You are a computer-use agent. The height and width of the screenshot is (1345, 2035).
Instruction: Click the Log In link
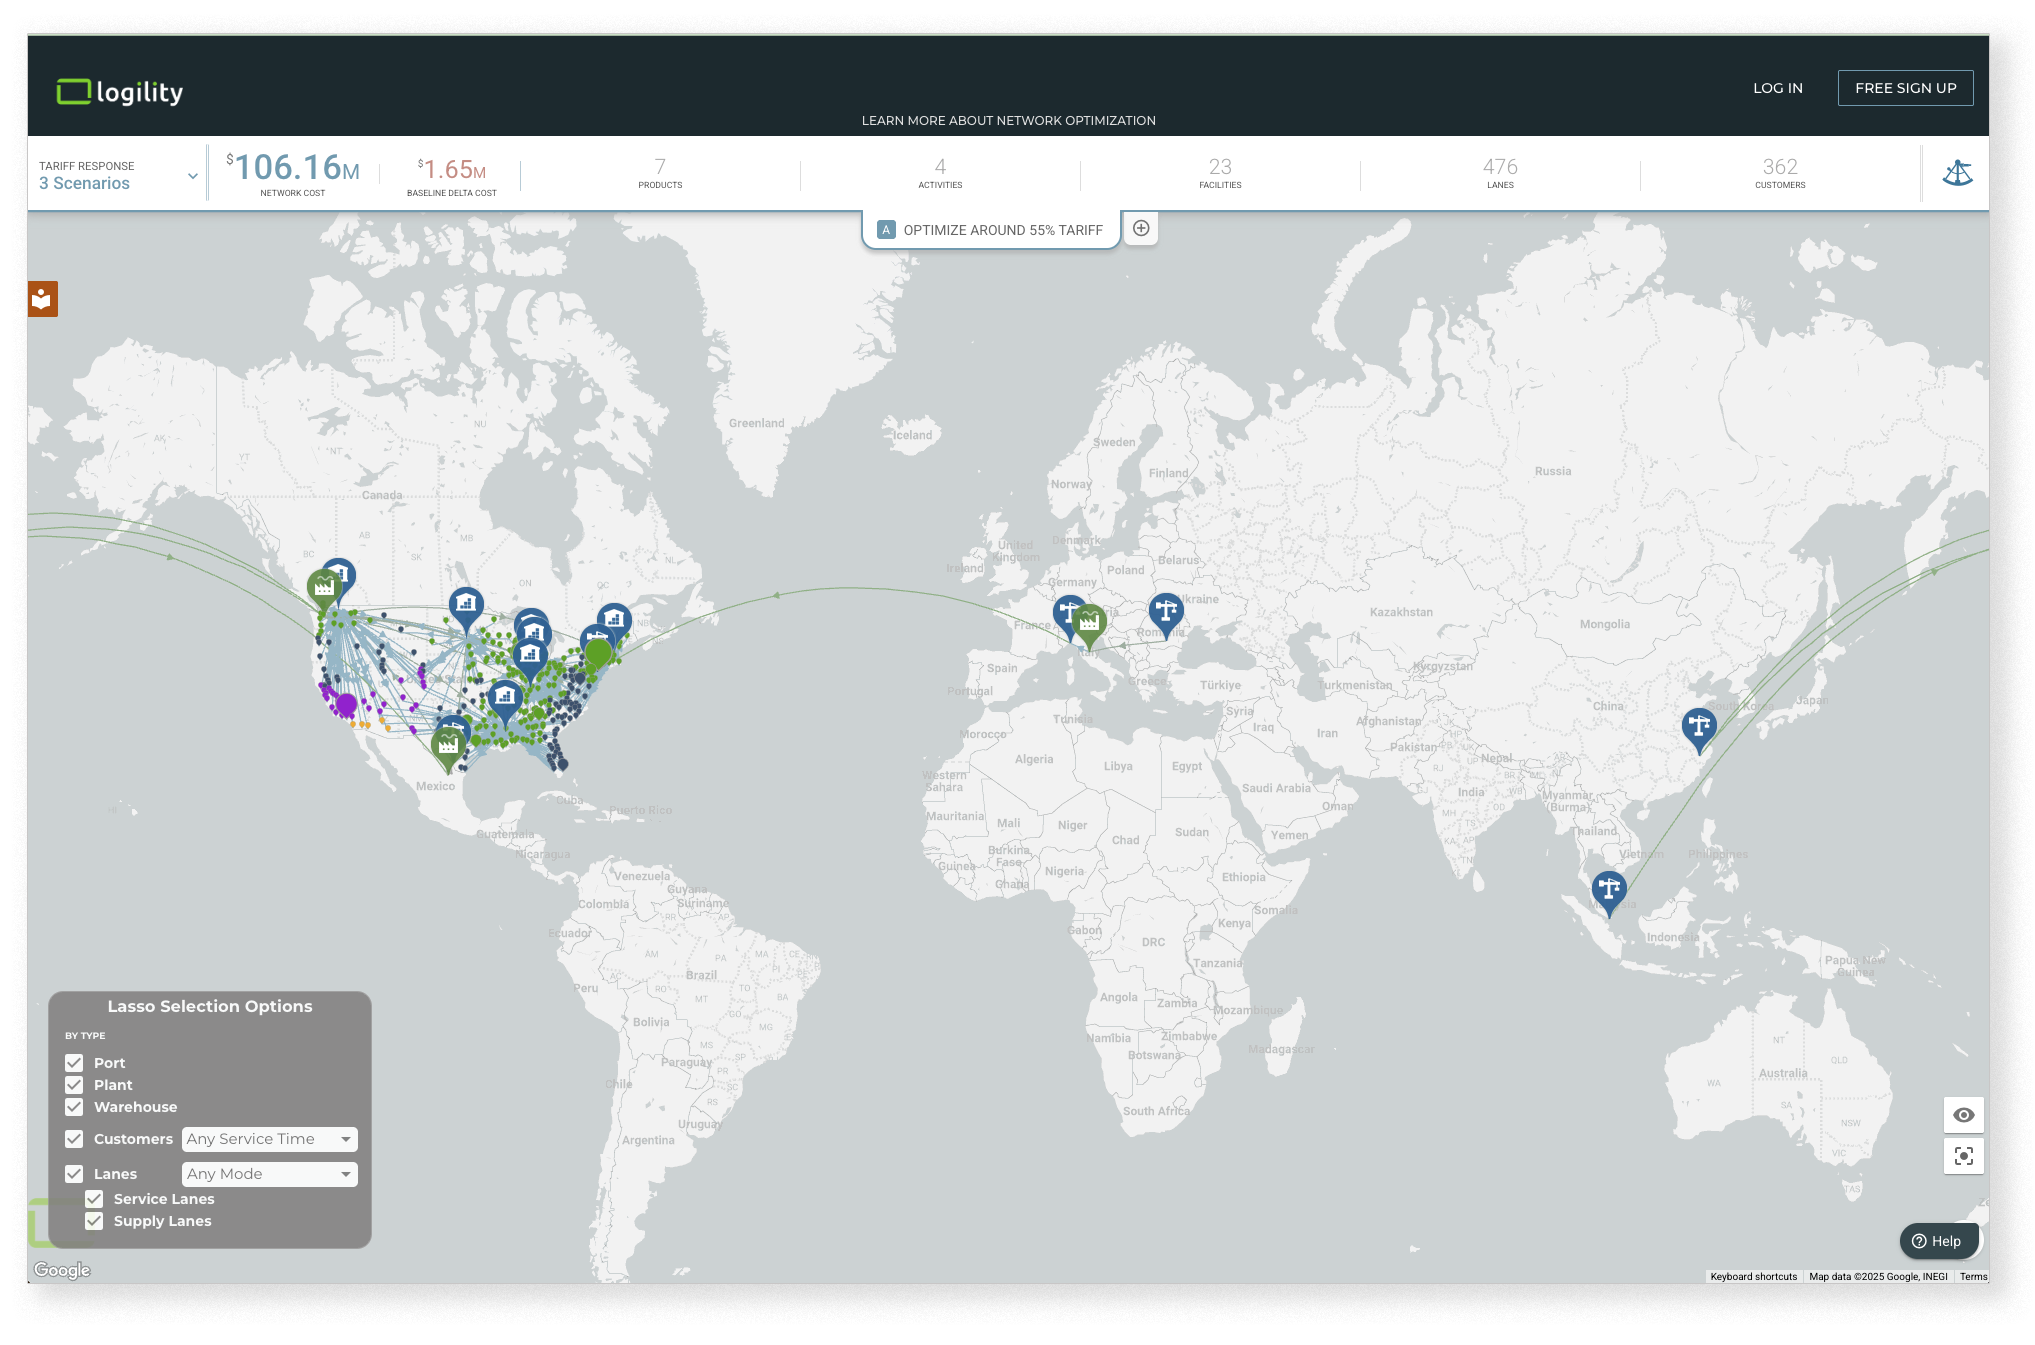pos(1777,88)
